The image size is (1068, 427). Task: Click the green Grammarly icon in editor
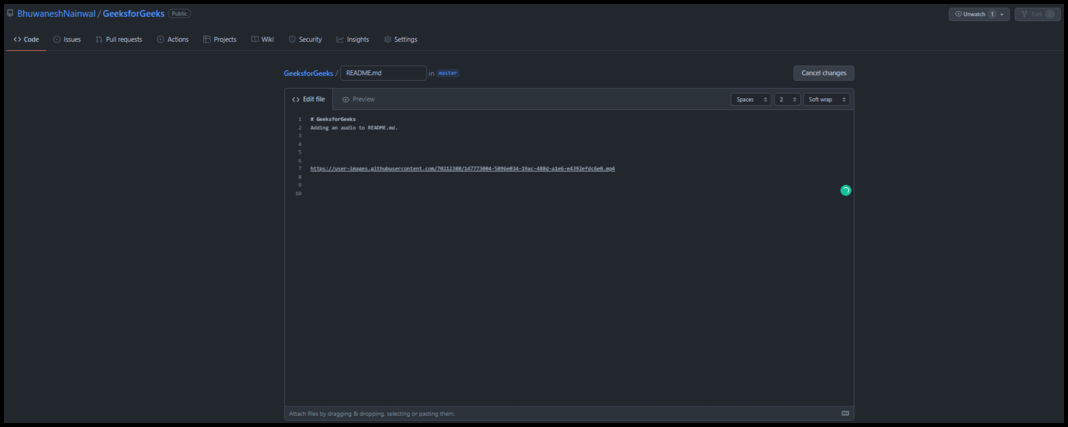(x=845, y=190)
